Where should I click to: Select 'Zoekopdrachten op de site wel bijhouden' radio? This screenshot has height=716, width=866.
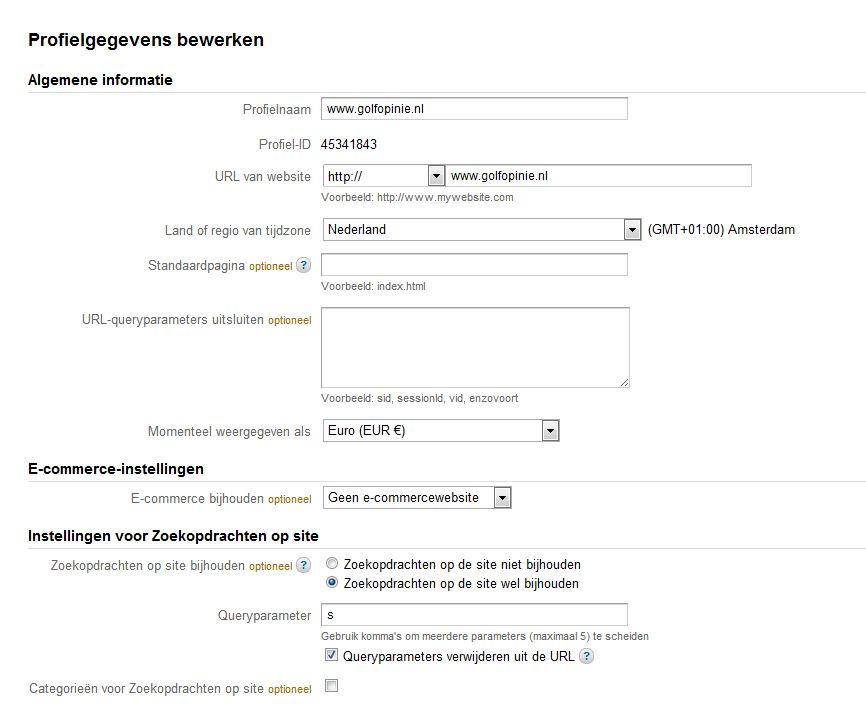tap(332, 582)
